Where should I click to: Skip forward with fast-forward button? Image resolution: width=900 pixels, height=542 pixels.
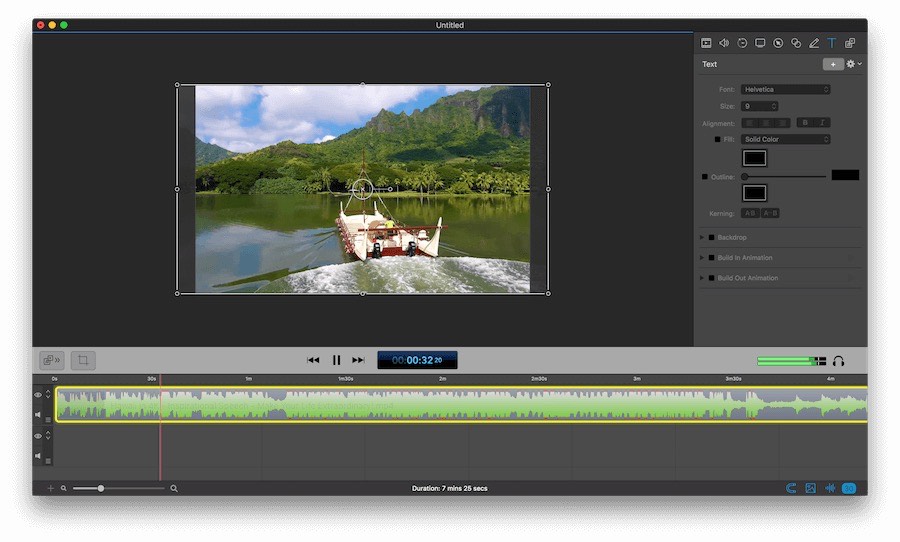click(x=358, y=360)
